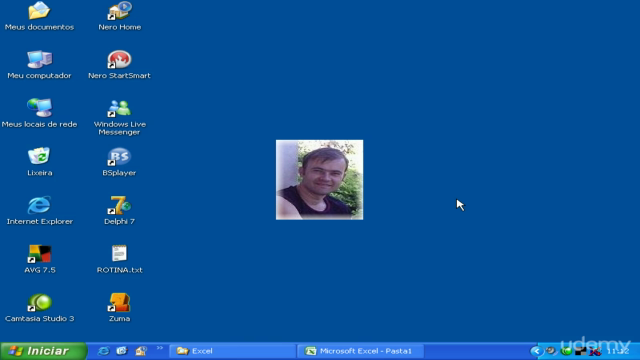Select the Windows Live Messenger shortcut
Image resolution: width=640 pixels, height=360 pixels.
119,108
